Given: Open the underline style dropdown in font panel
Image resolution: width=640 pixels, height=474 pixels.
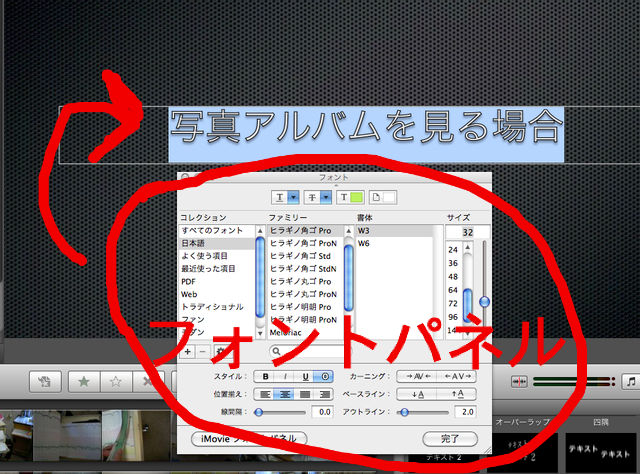Looking at the screenshot, I should (285, 198).
